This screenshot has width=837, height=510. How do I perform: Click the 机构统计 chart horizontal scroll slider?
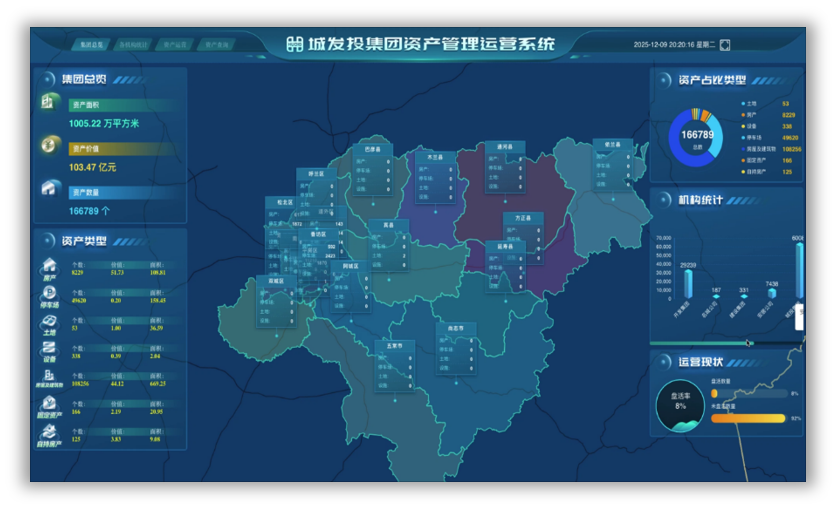748,342
